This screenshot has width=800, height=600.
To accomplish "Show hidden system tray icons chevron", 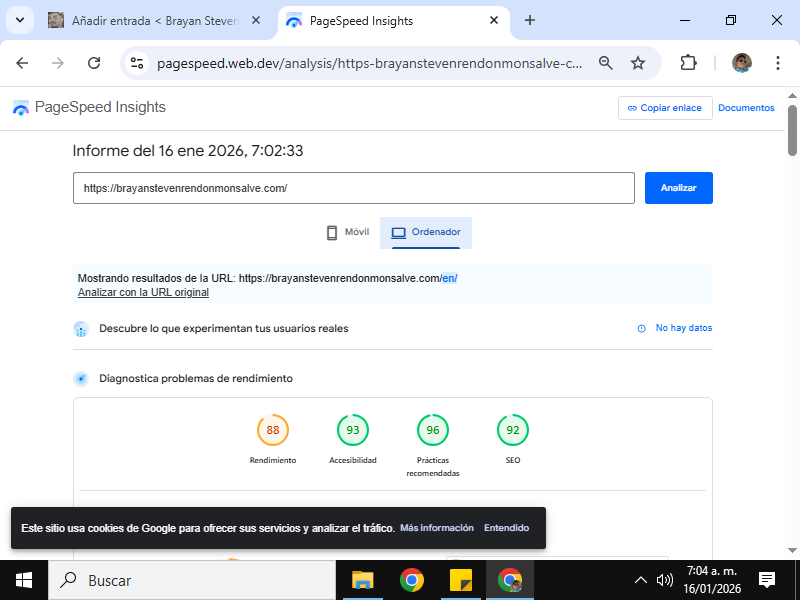I will [641, 580].
